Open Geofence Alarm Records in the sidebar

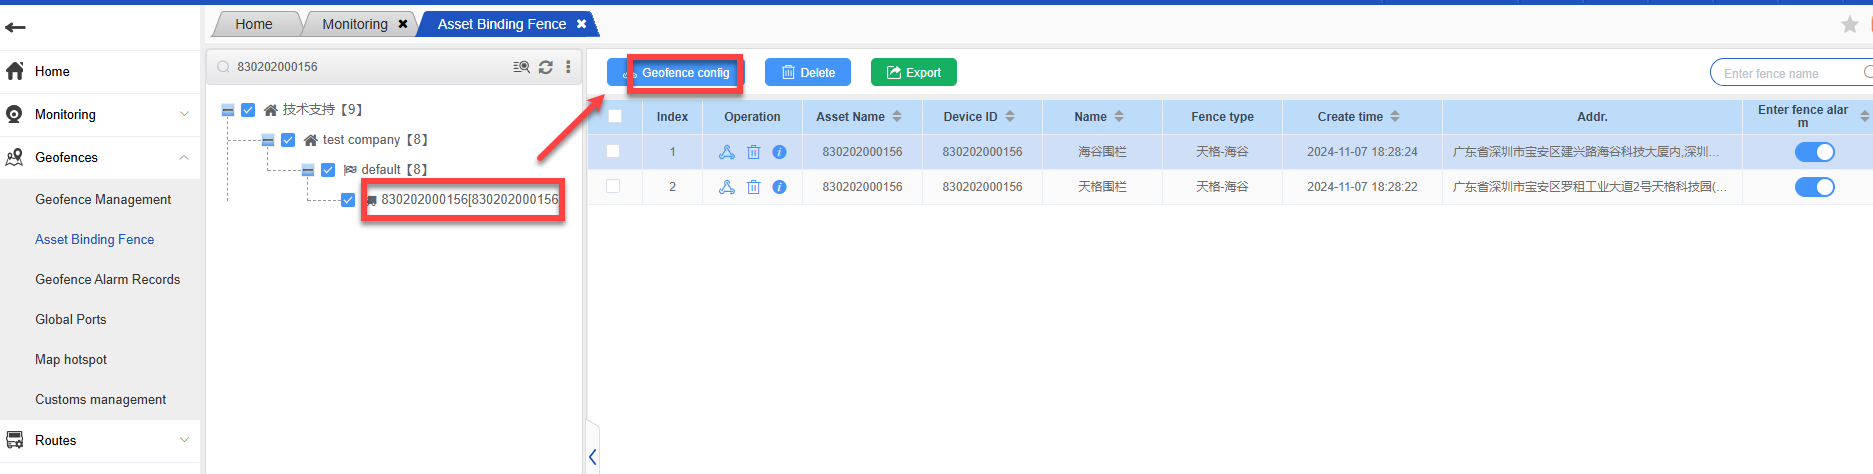[108, 280]
